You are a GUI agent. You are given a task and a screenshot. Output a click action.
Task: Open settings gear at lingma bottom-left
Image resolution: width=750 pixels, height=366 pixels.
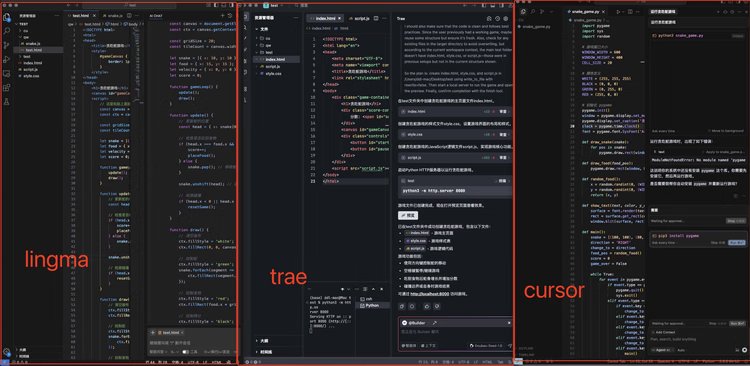point(7,352)
